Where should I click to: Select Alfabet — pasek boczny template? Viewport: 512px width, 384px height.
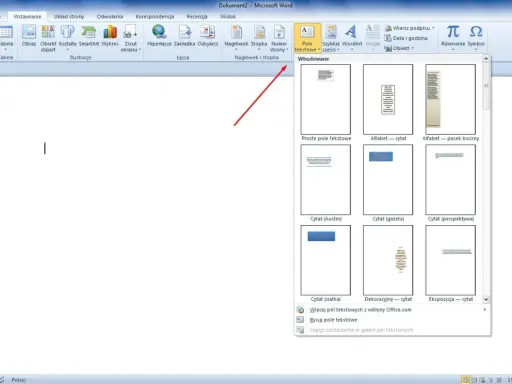pyautogui.click(x=450, y=99)
